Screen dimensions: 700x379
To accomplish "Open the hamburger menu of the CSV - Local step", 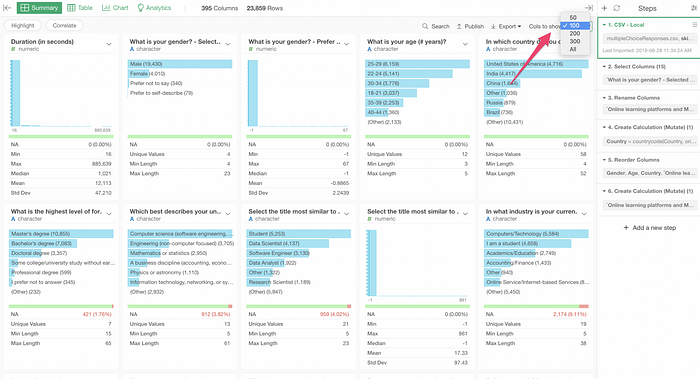I will coord(695,25).
